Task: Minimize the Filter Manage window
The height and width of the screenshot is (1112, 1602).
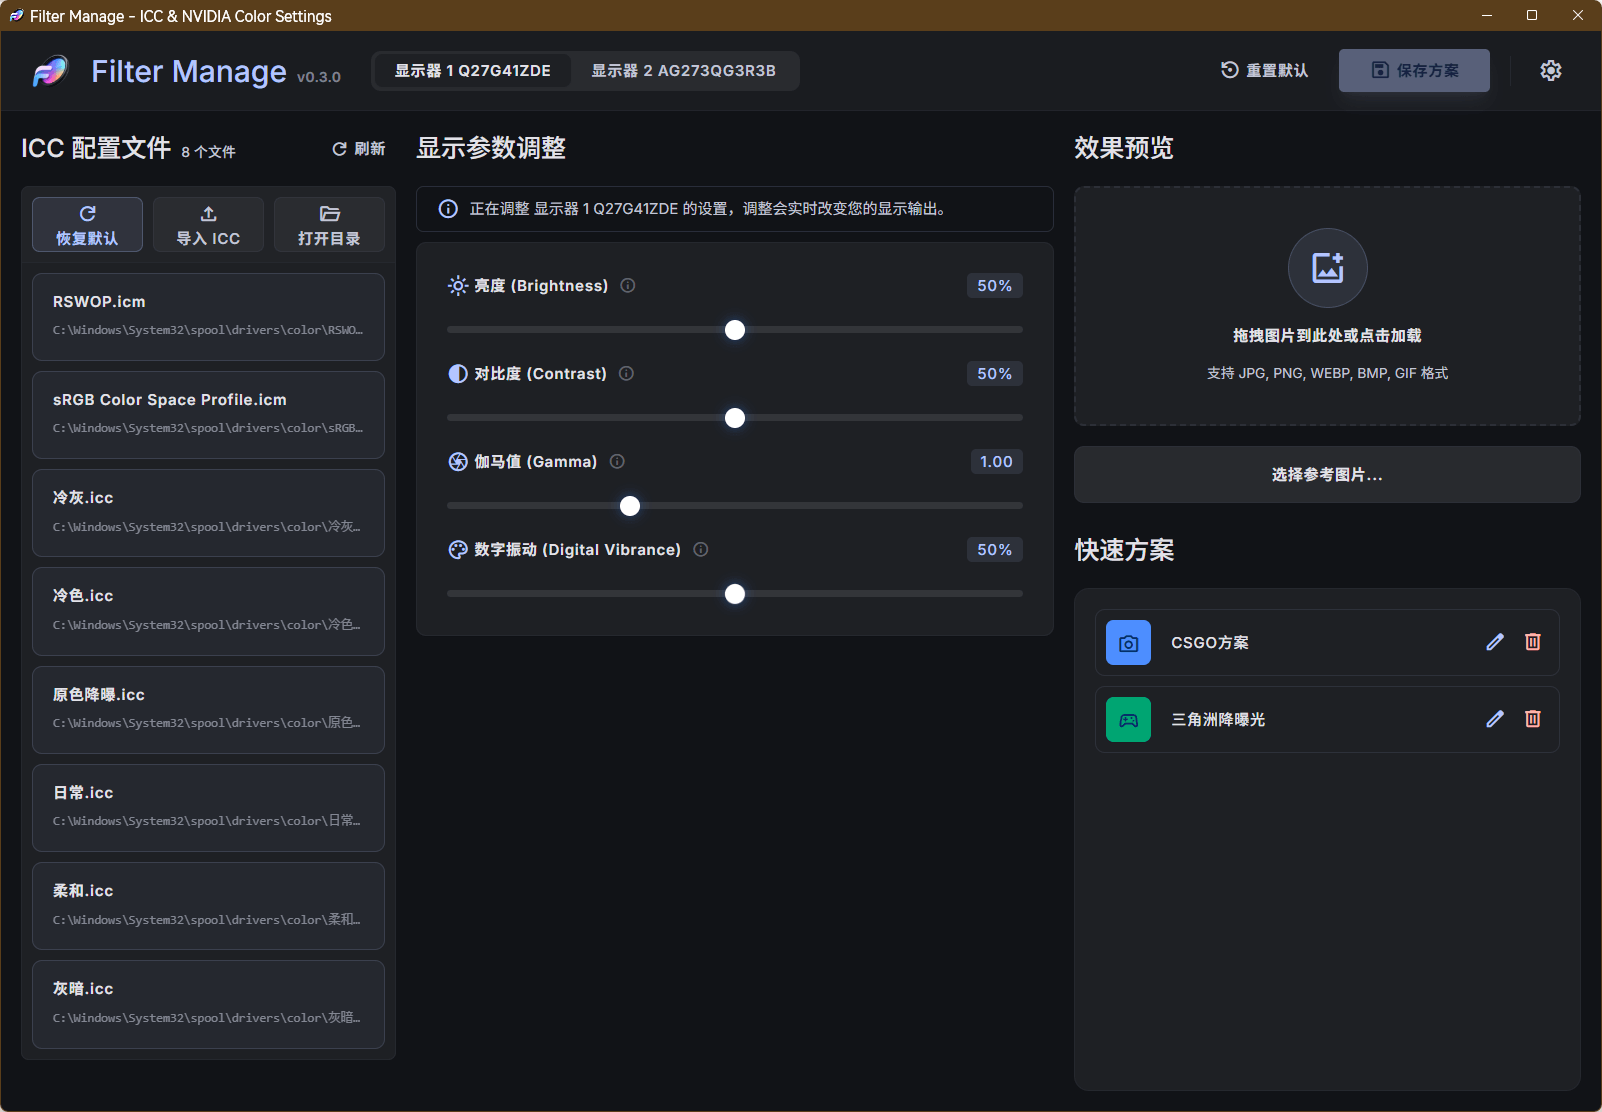Action: (x=1487, y=15)
